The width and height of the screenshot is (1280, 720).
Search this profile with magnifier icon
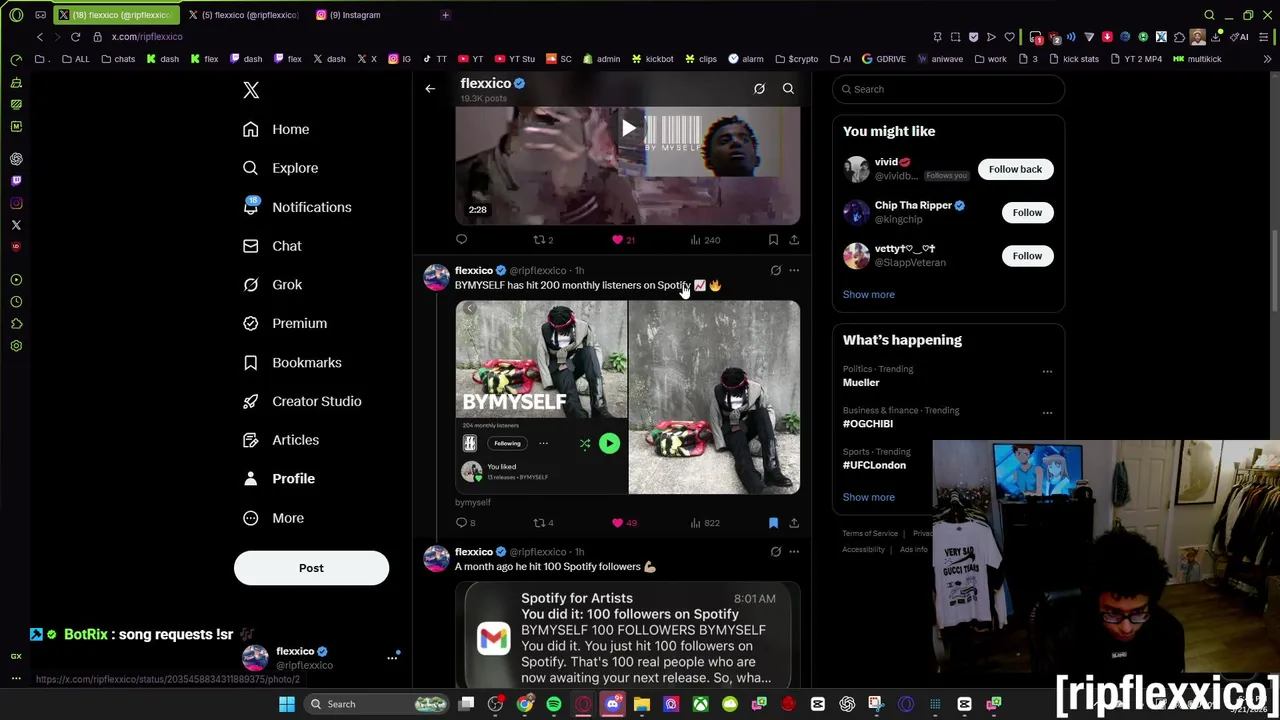click(788, 89)
